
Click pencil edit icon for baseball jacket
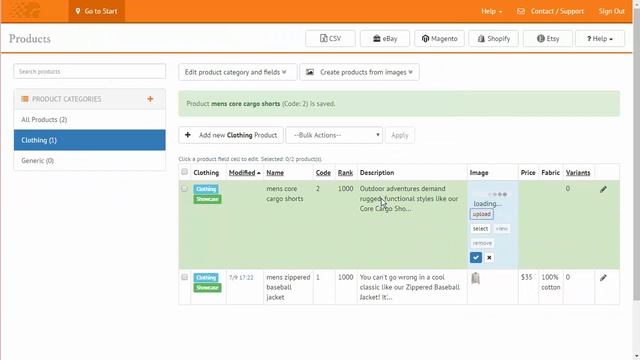pyautogui.click(x=603, y=278)
